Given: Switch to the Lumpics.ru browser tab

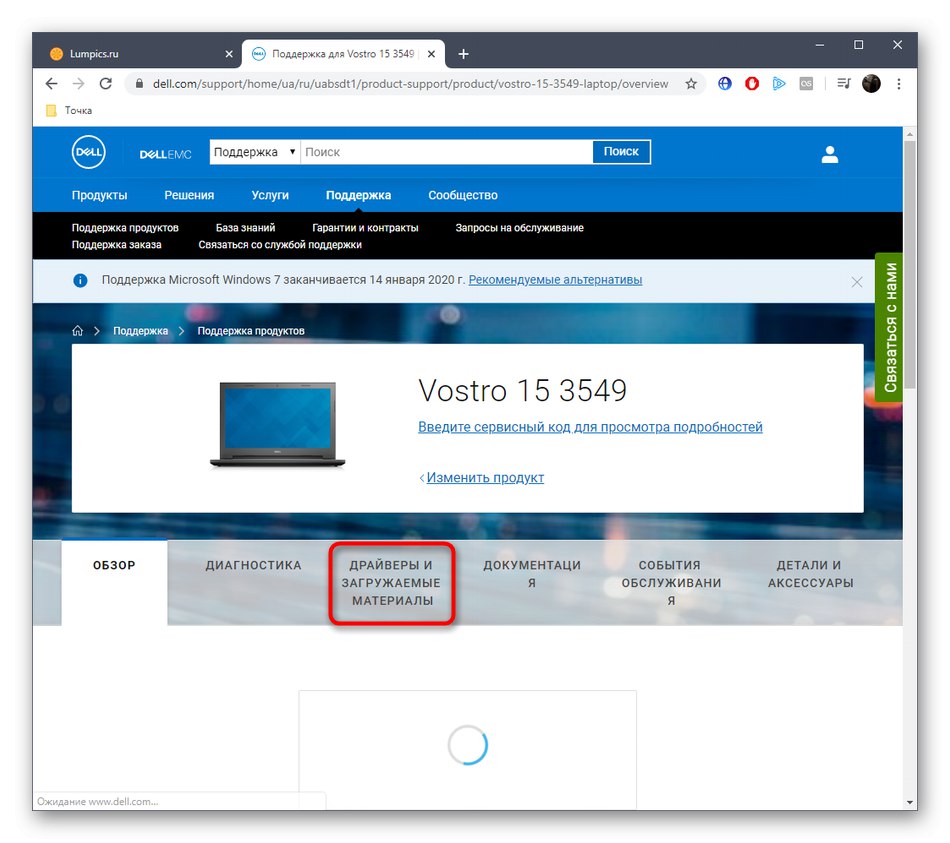Looking at the screenshot, I should click(130, 53).
